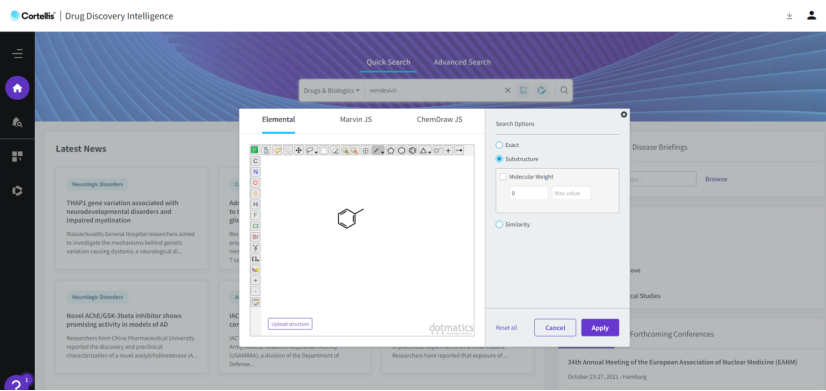826x391 pixels.
Task: Pick the Bromine (Br) atom tool
Action: 255,237
